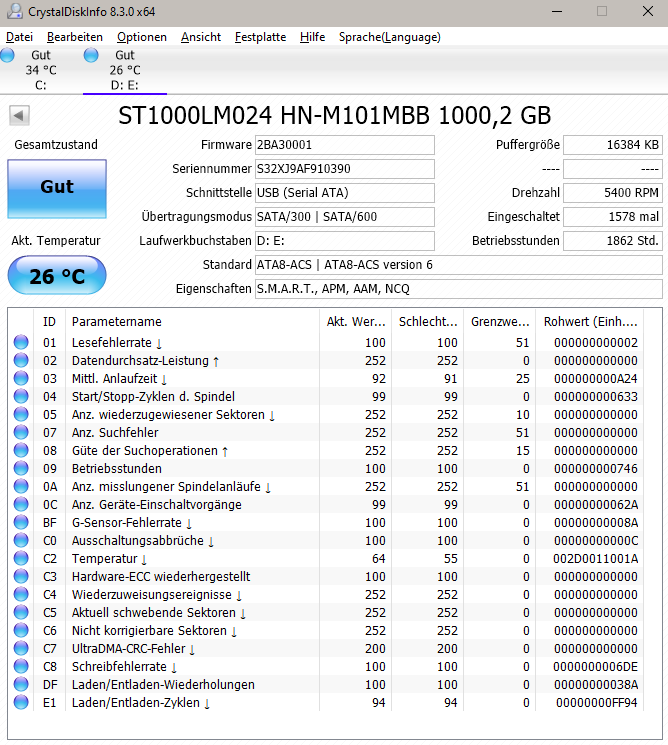The image size is (668, 745).
Task: Open the Optionen menu
Action: [142, 37]
